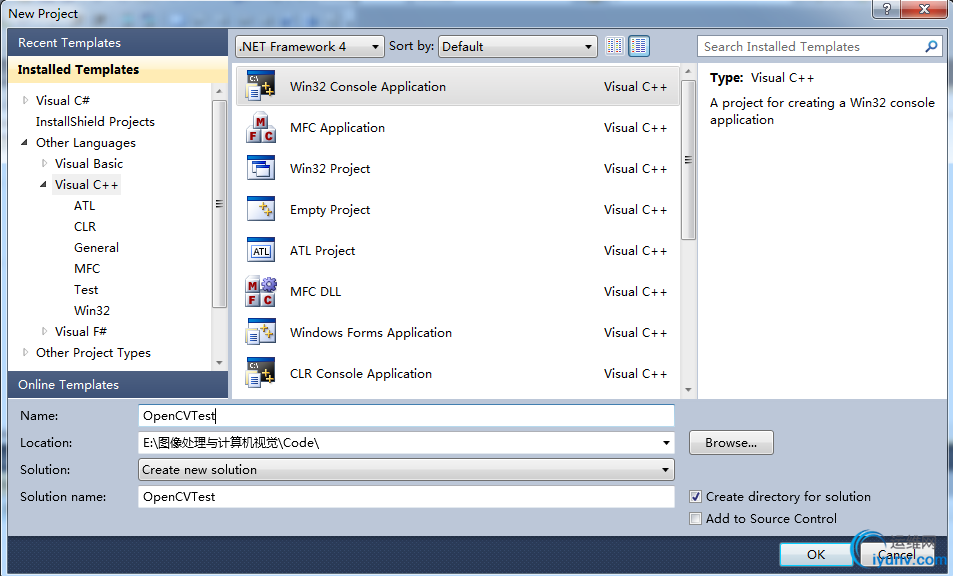Open the Sort by Default dropdown
This screenshot has height=576, width=953.
(x=517, y=46)
